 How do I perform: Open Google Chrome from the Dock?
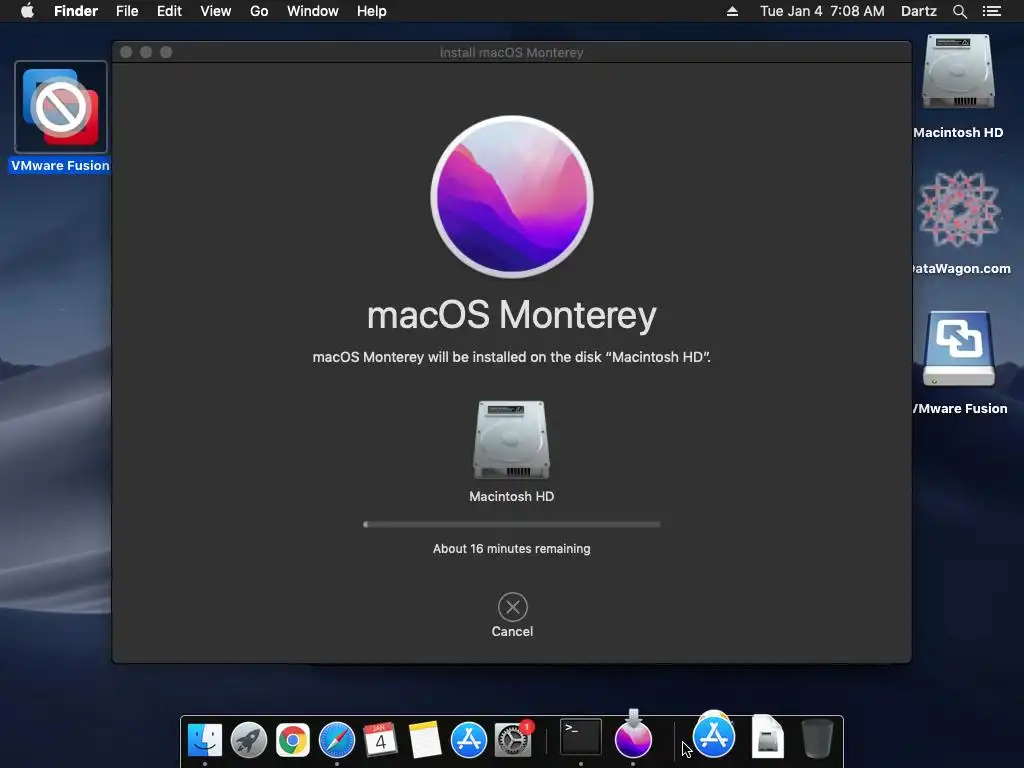(293, 740)
